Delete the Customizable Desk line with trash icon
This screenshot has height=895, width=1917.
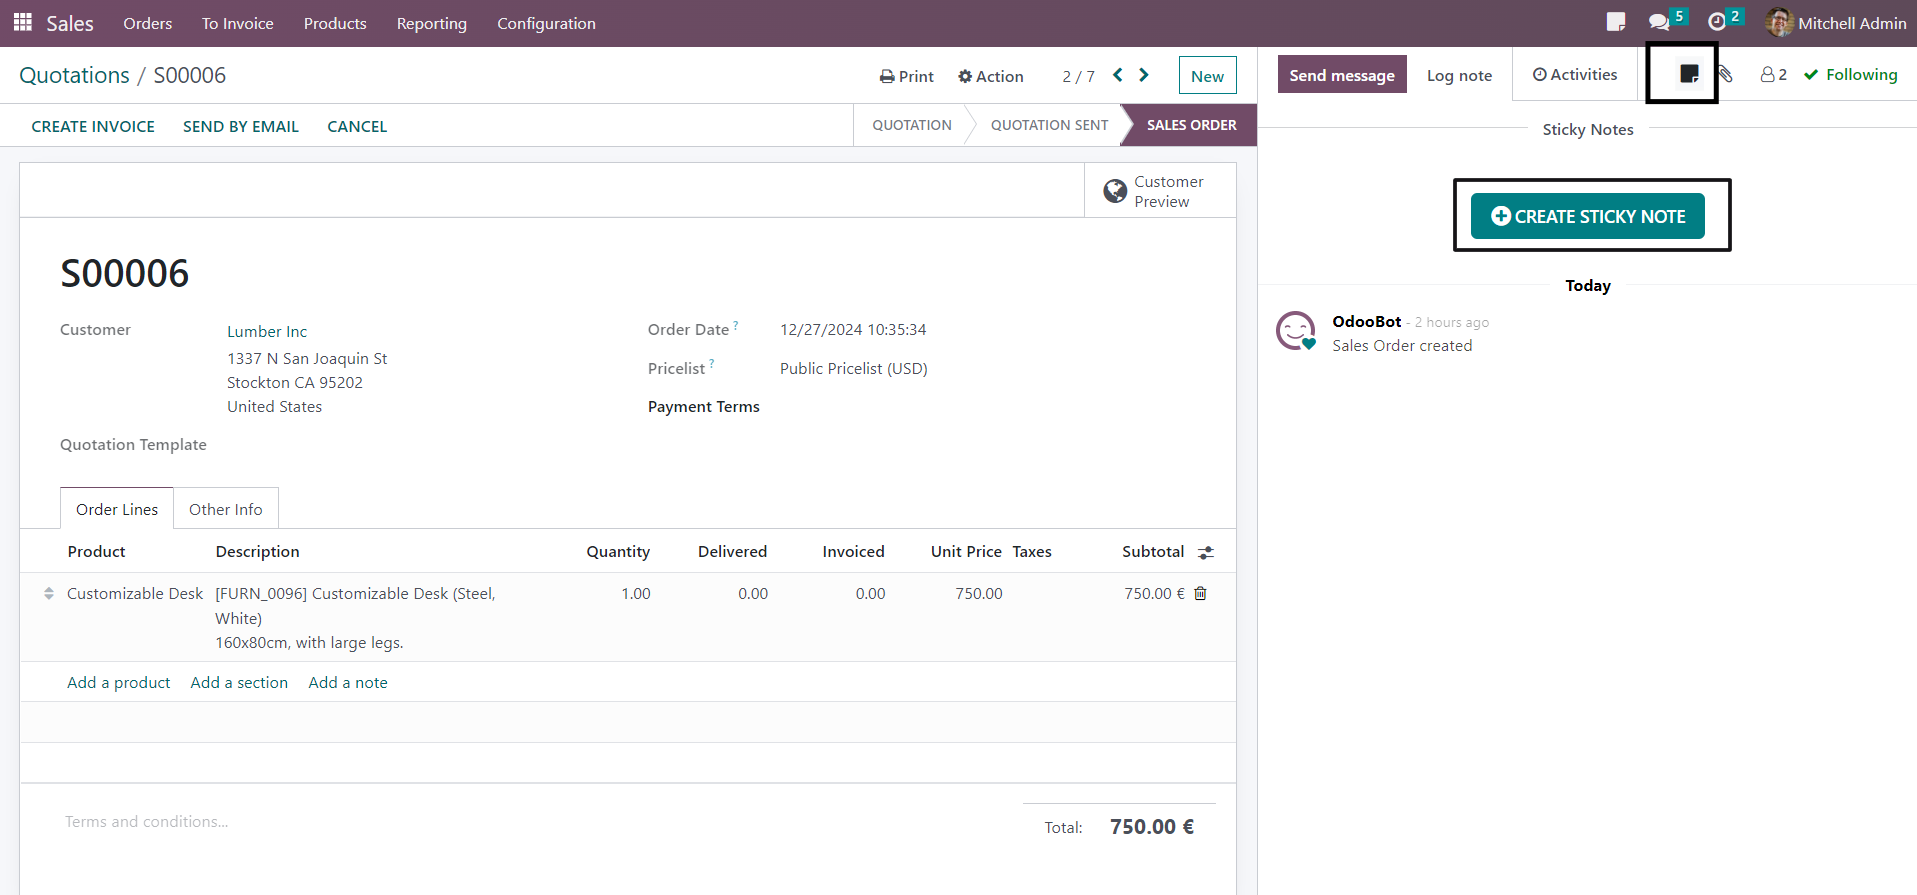tap(1201, 594)
